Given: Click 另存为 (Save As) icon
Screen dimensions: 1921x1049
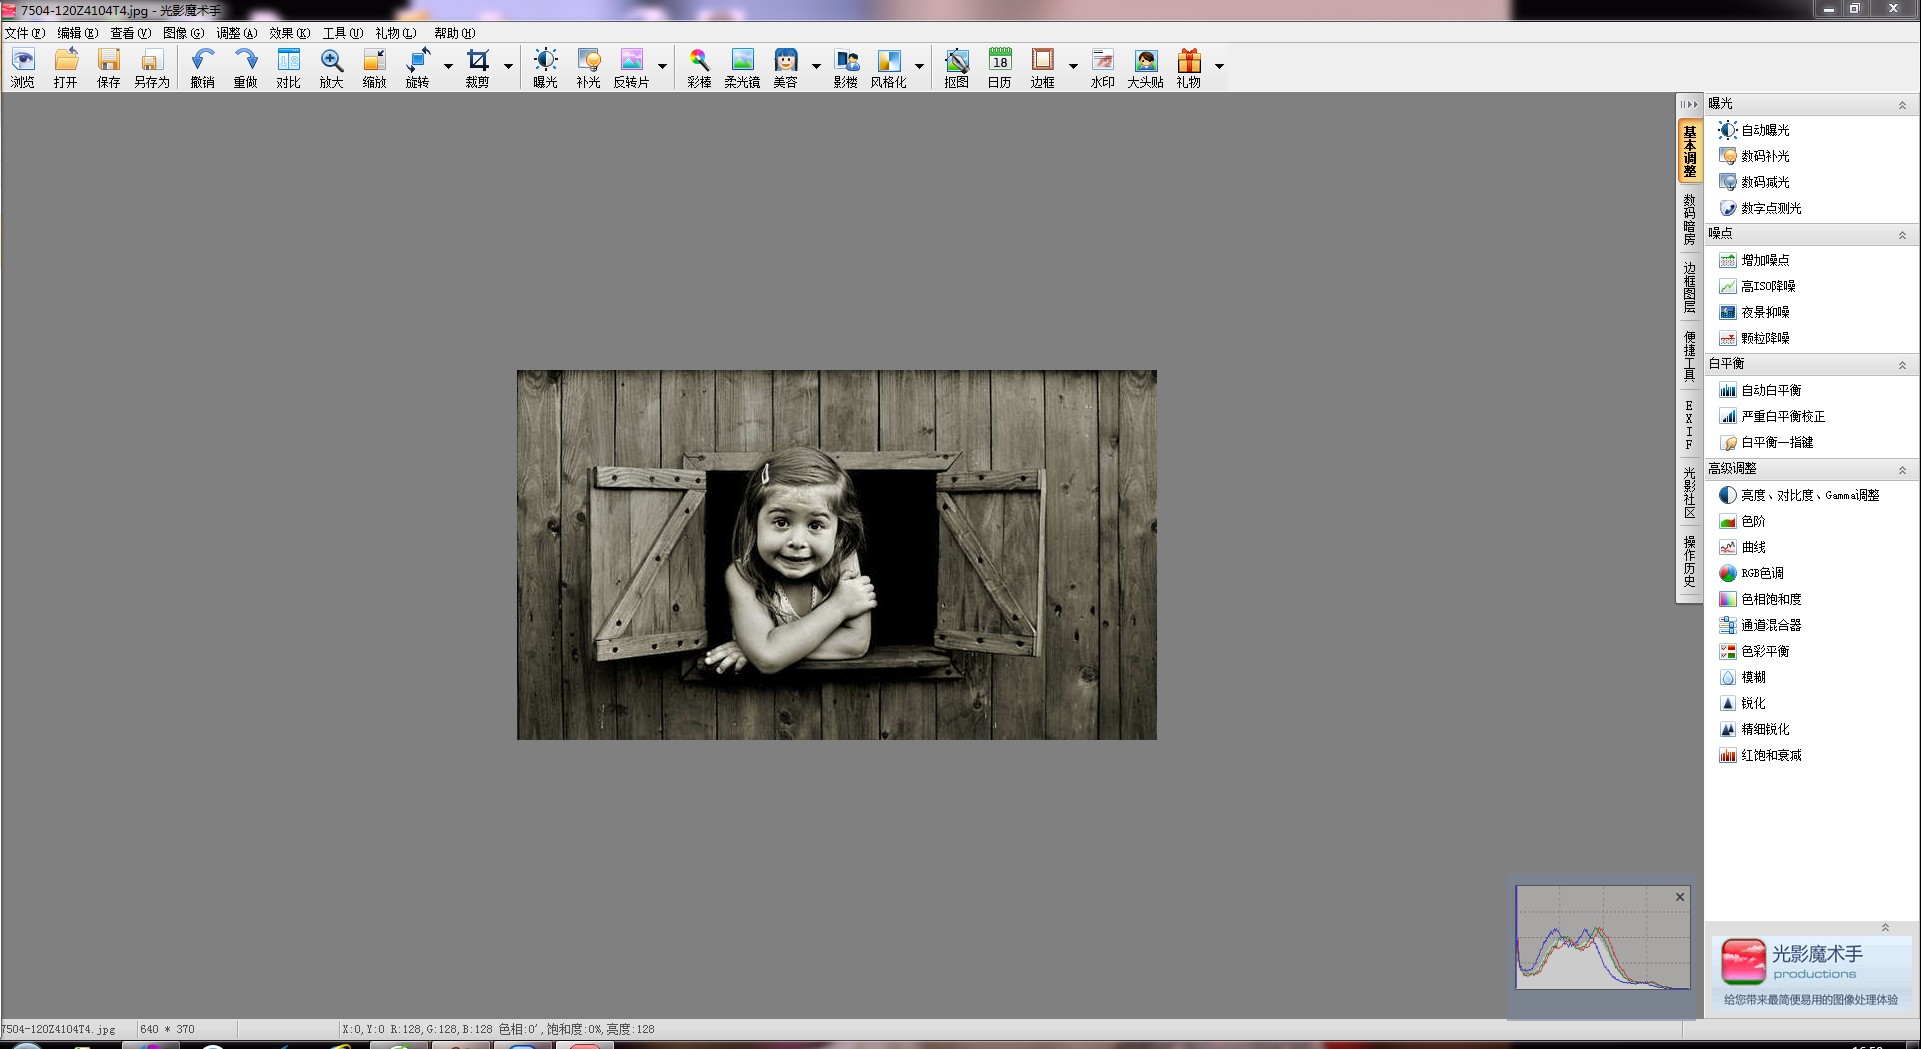Looking at the screenshot, I should coord(152,68).
